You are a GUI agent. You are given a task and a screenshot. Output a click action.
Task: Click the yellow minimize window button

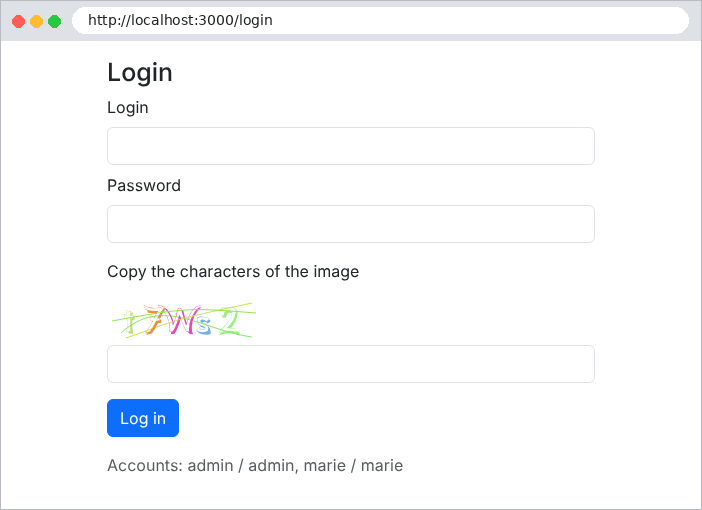(36, 21)
